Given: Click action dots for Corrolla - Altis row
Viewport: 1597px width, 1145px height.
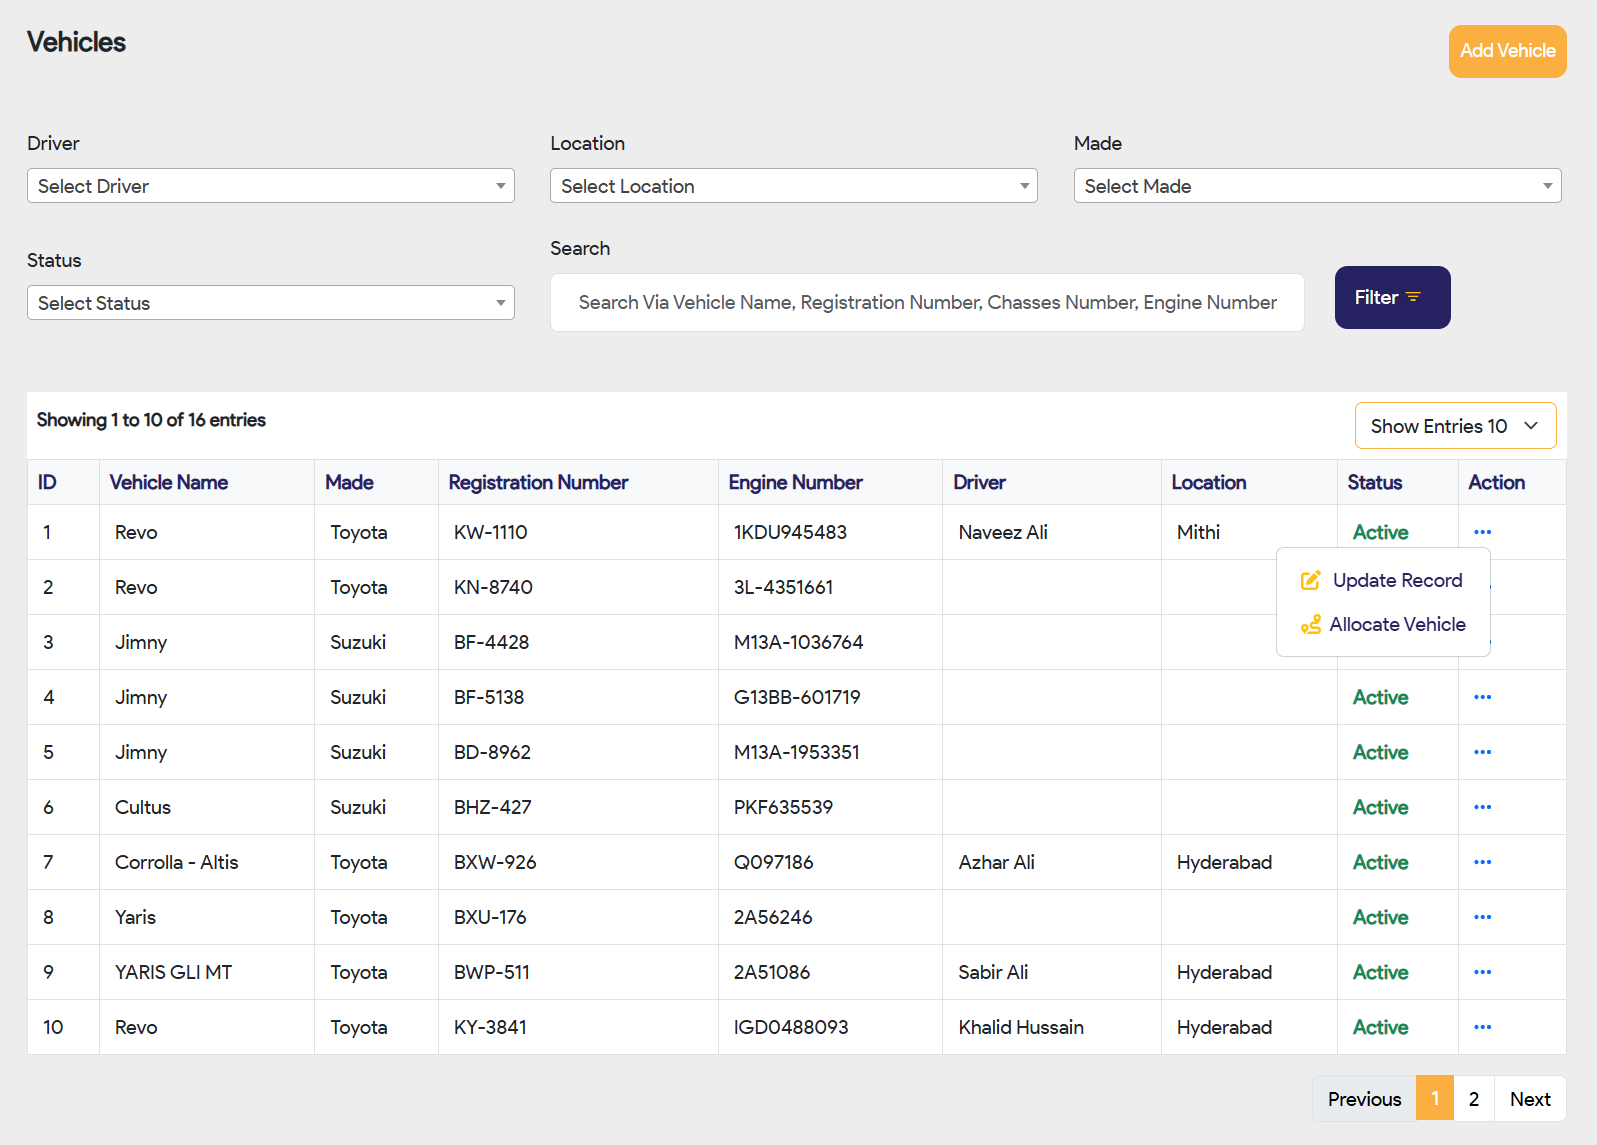Looking at the screenshot, I should point(1482,862).
